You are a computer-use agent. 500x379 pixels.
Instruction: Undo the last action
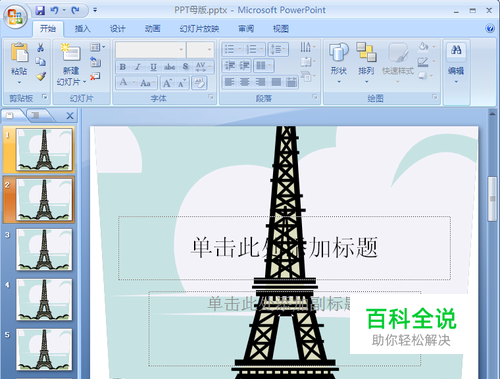[x=54, y=11]
